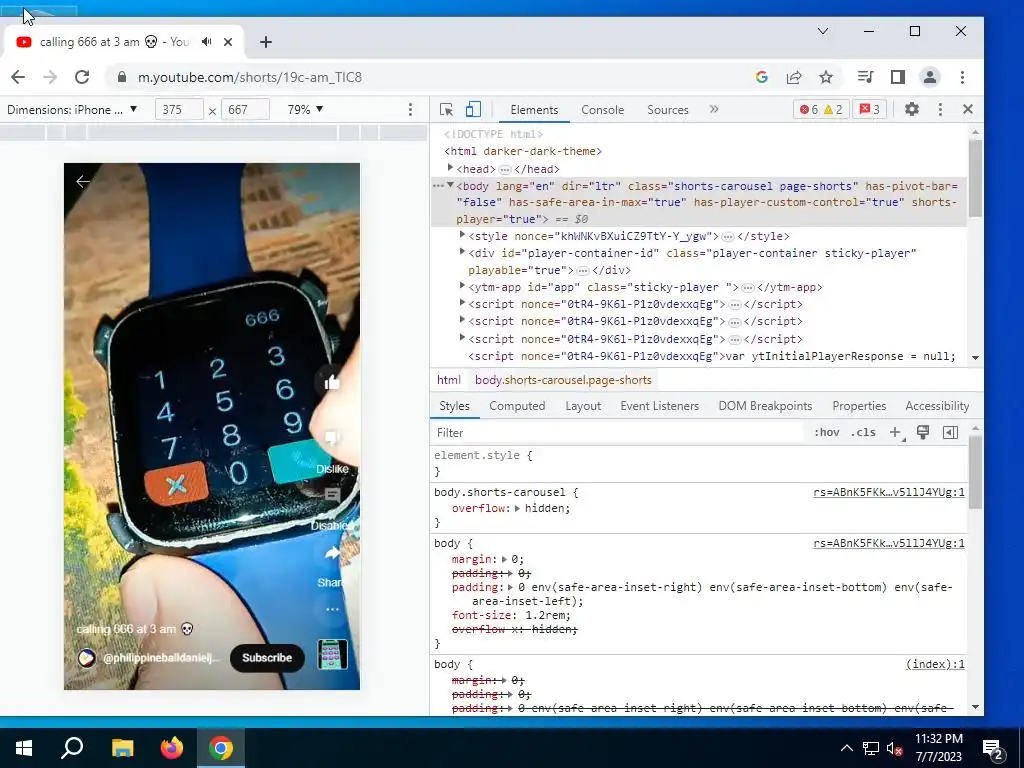Viewport: 1024px width, 768px height.
Task: Open the @philippineballdaniel channel avatar
Action: click(x=87, y=658)
